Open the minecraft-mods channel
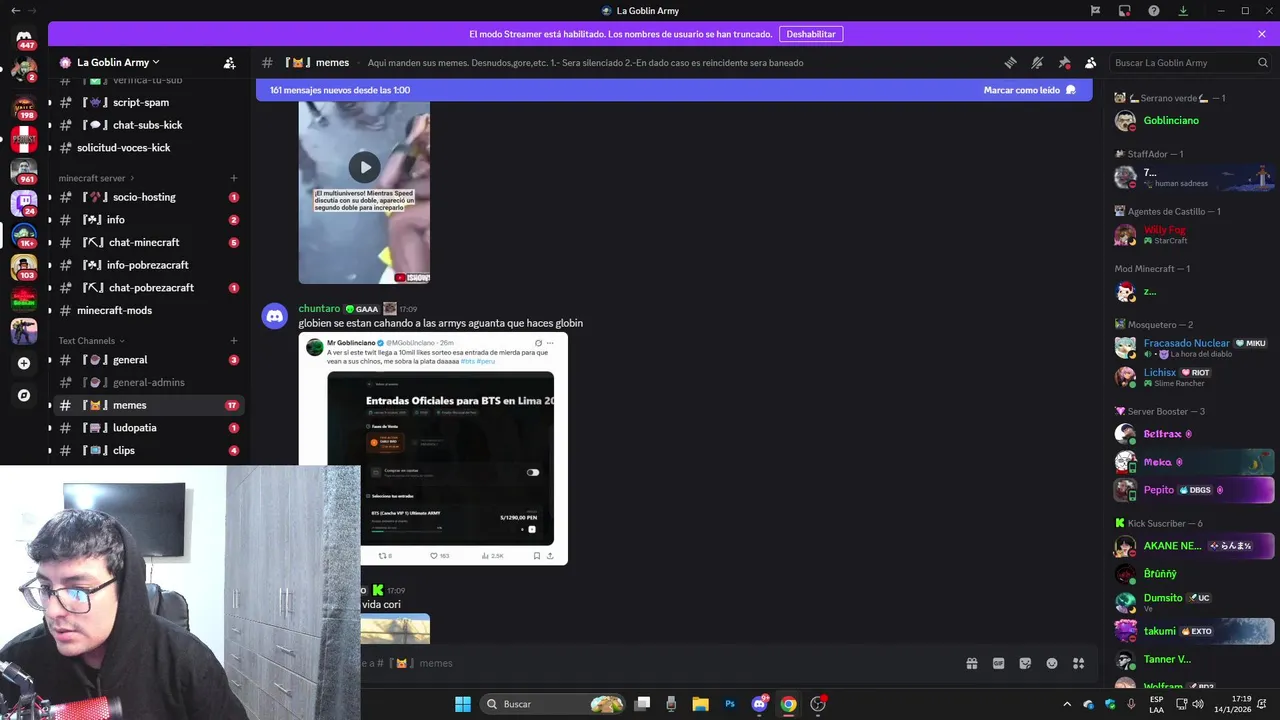The width and height of the screenshot is (1280, 720). coord(148,310)
